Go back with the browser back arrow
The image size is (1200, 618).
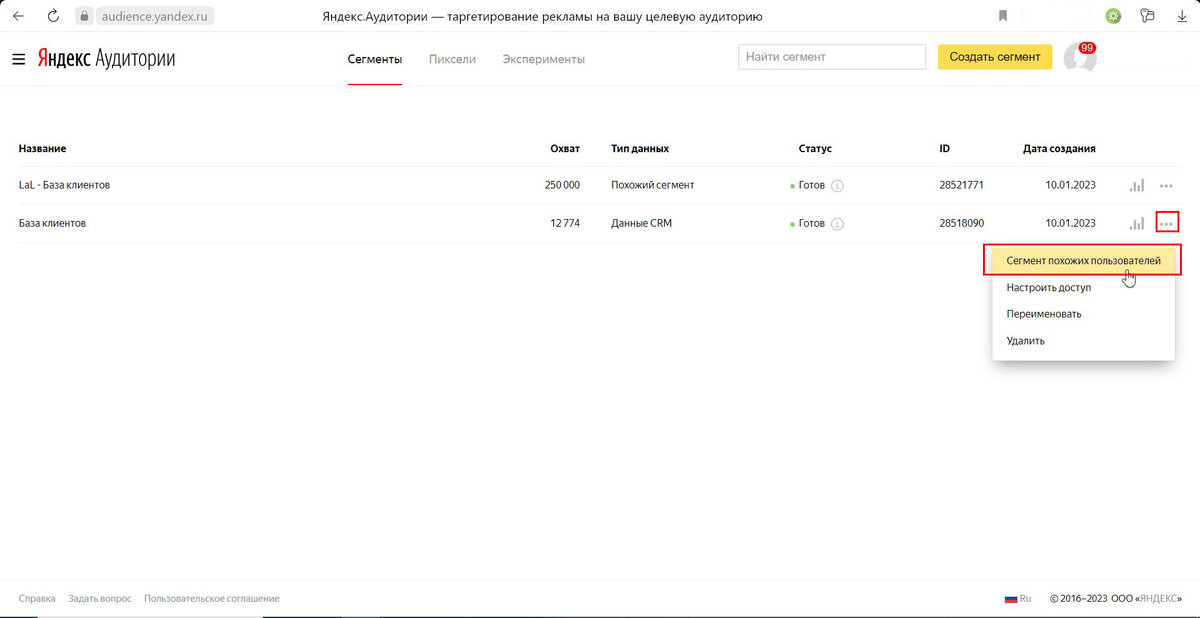point(19,16)
